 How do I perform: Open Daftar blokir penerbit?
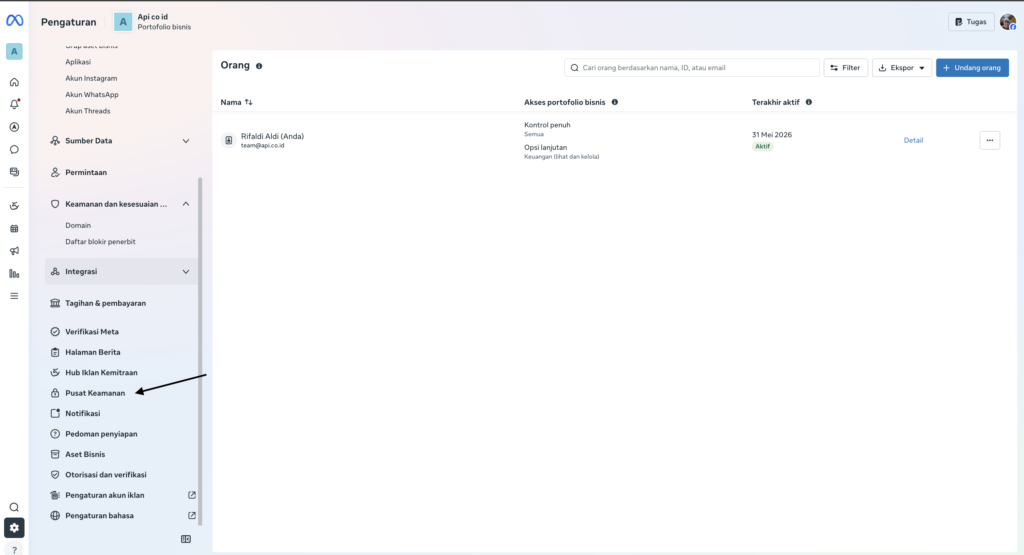point(101,242)
